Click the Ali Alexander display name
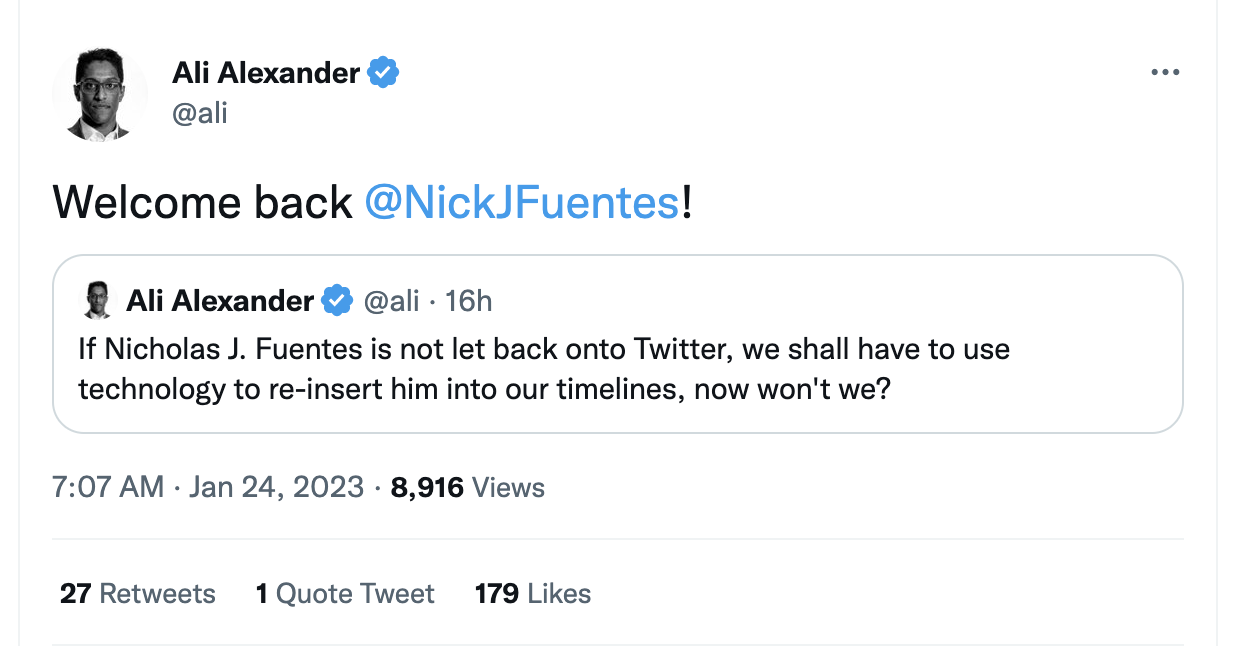1242x646 pixels. (265, 72)
